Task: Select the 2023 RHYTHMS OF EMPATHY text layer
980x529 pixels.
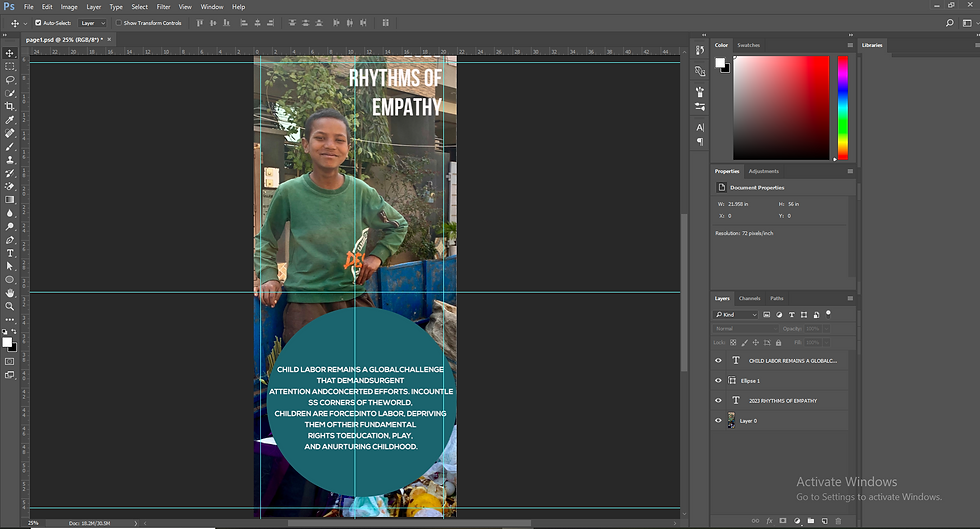Action: (782, 401)
